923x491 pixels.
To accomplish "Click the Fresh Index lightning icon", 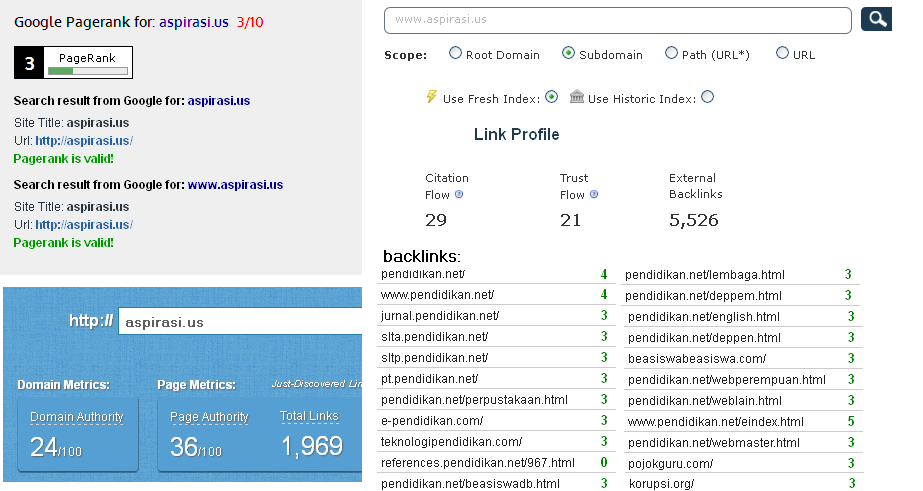I will (432, 97).
